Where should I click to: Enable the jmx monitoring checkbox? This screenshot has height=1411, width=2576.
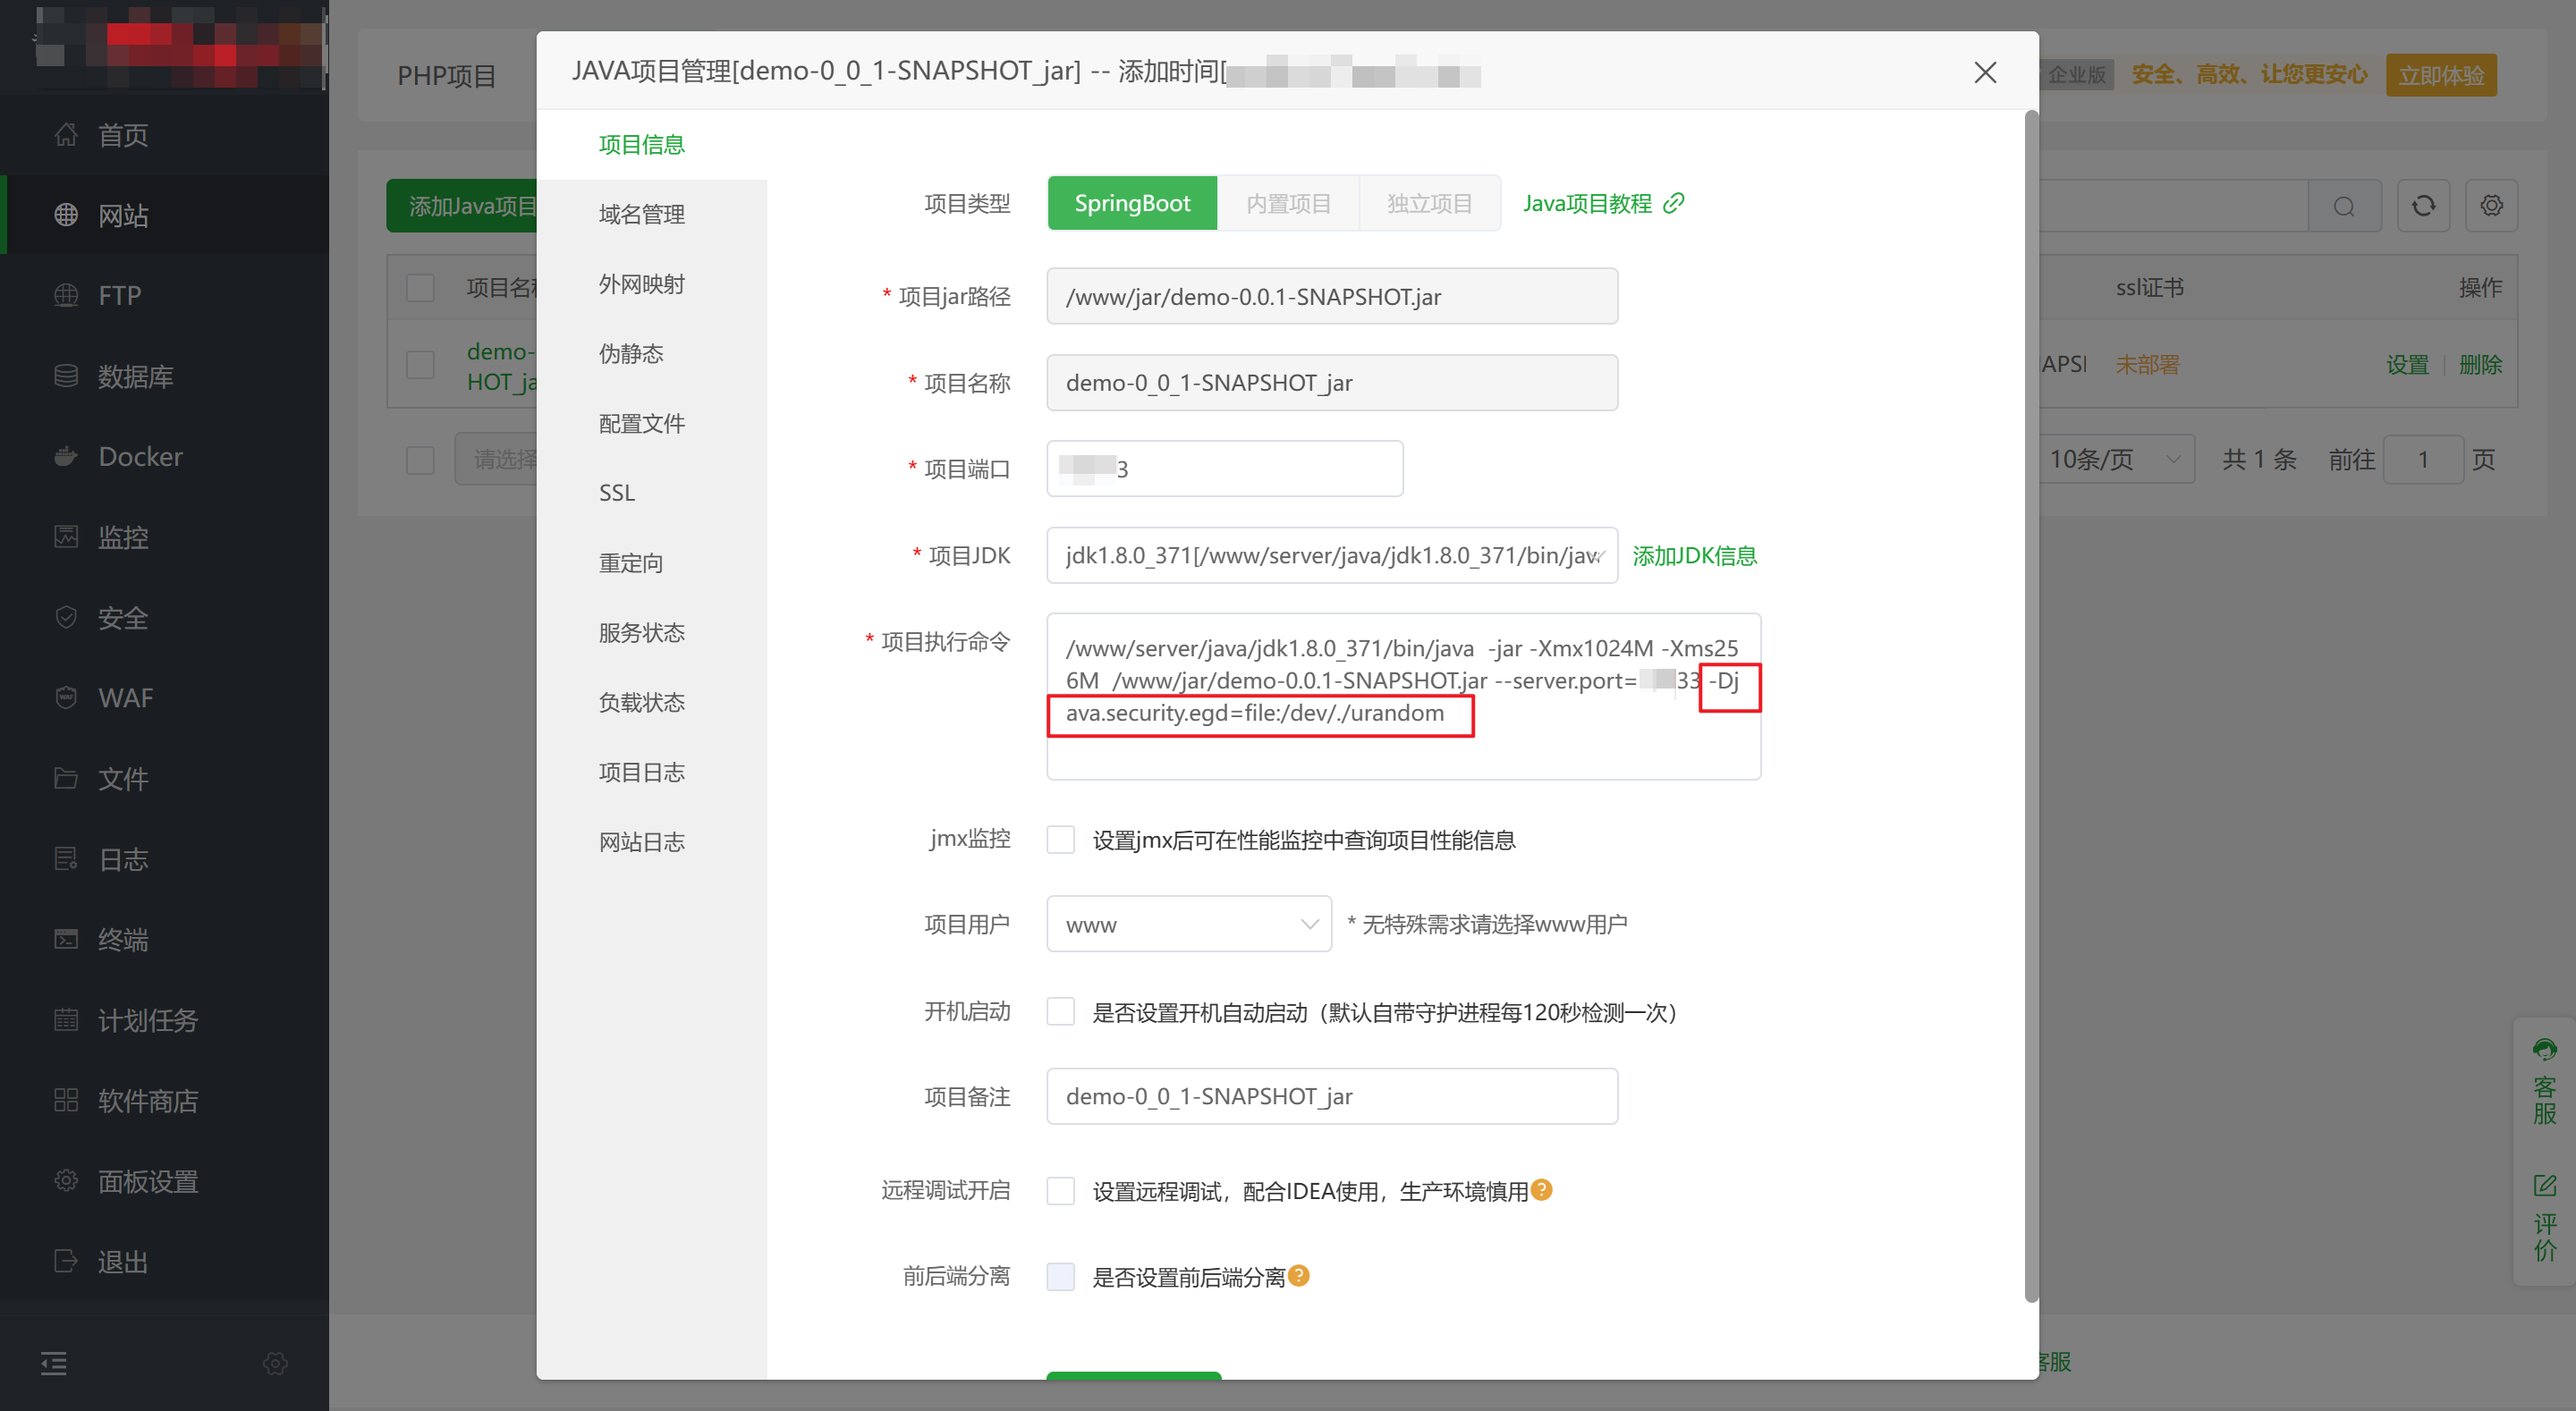(x=1060, y=840)
